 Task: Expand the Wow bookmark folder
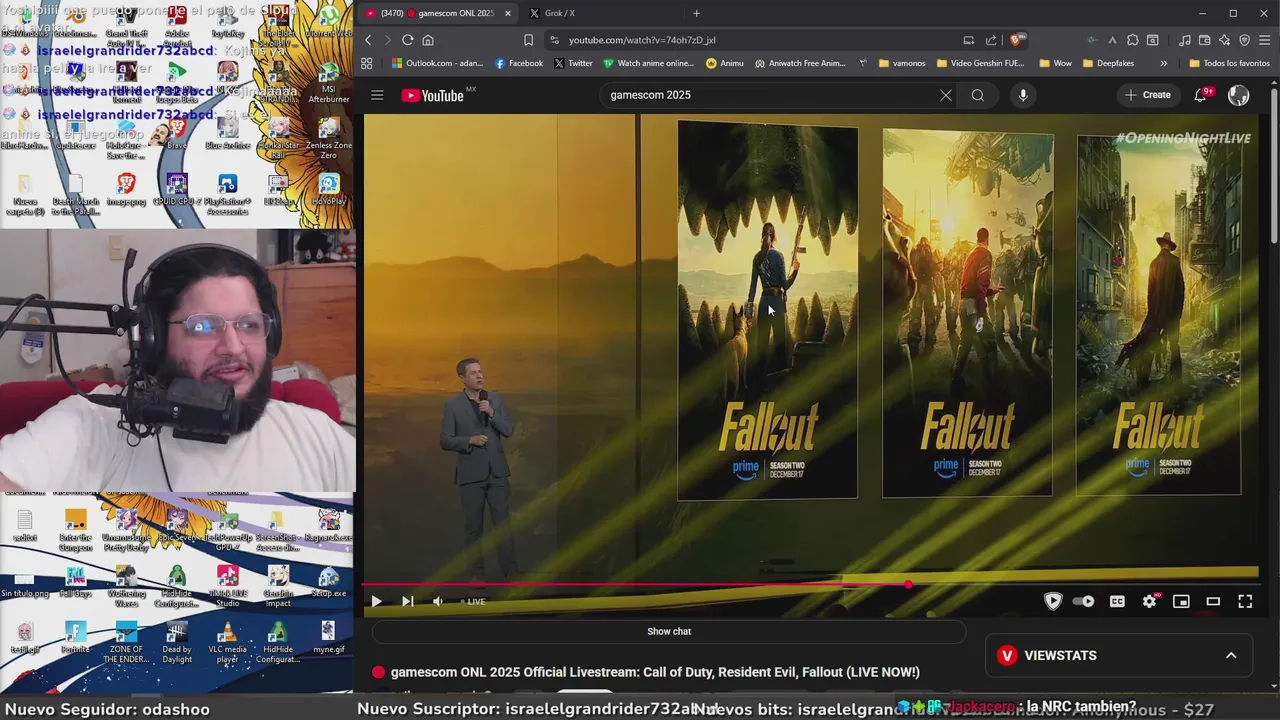click(1055, 63)
